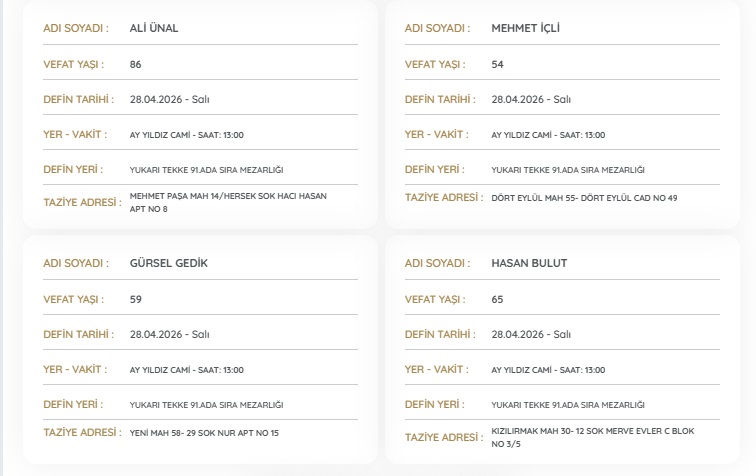Image resolution: width=756 pixels, height=476 pixels.
Task: Select the name MEHMET İÇLİ
Action: (x=525, y=28)
